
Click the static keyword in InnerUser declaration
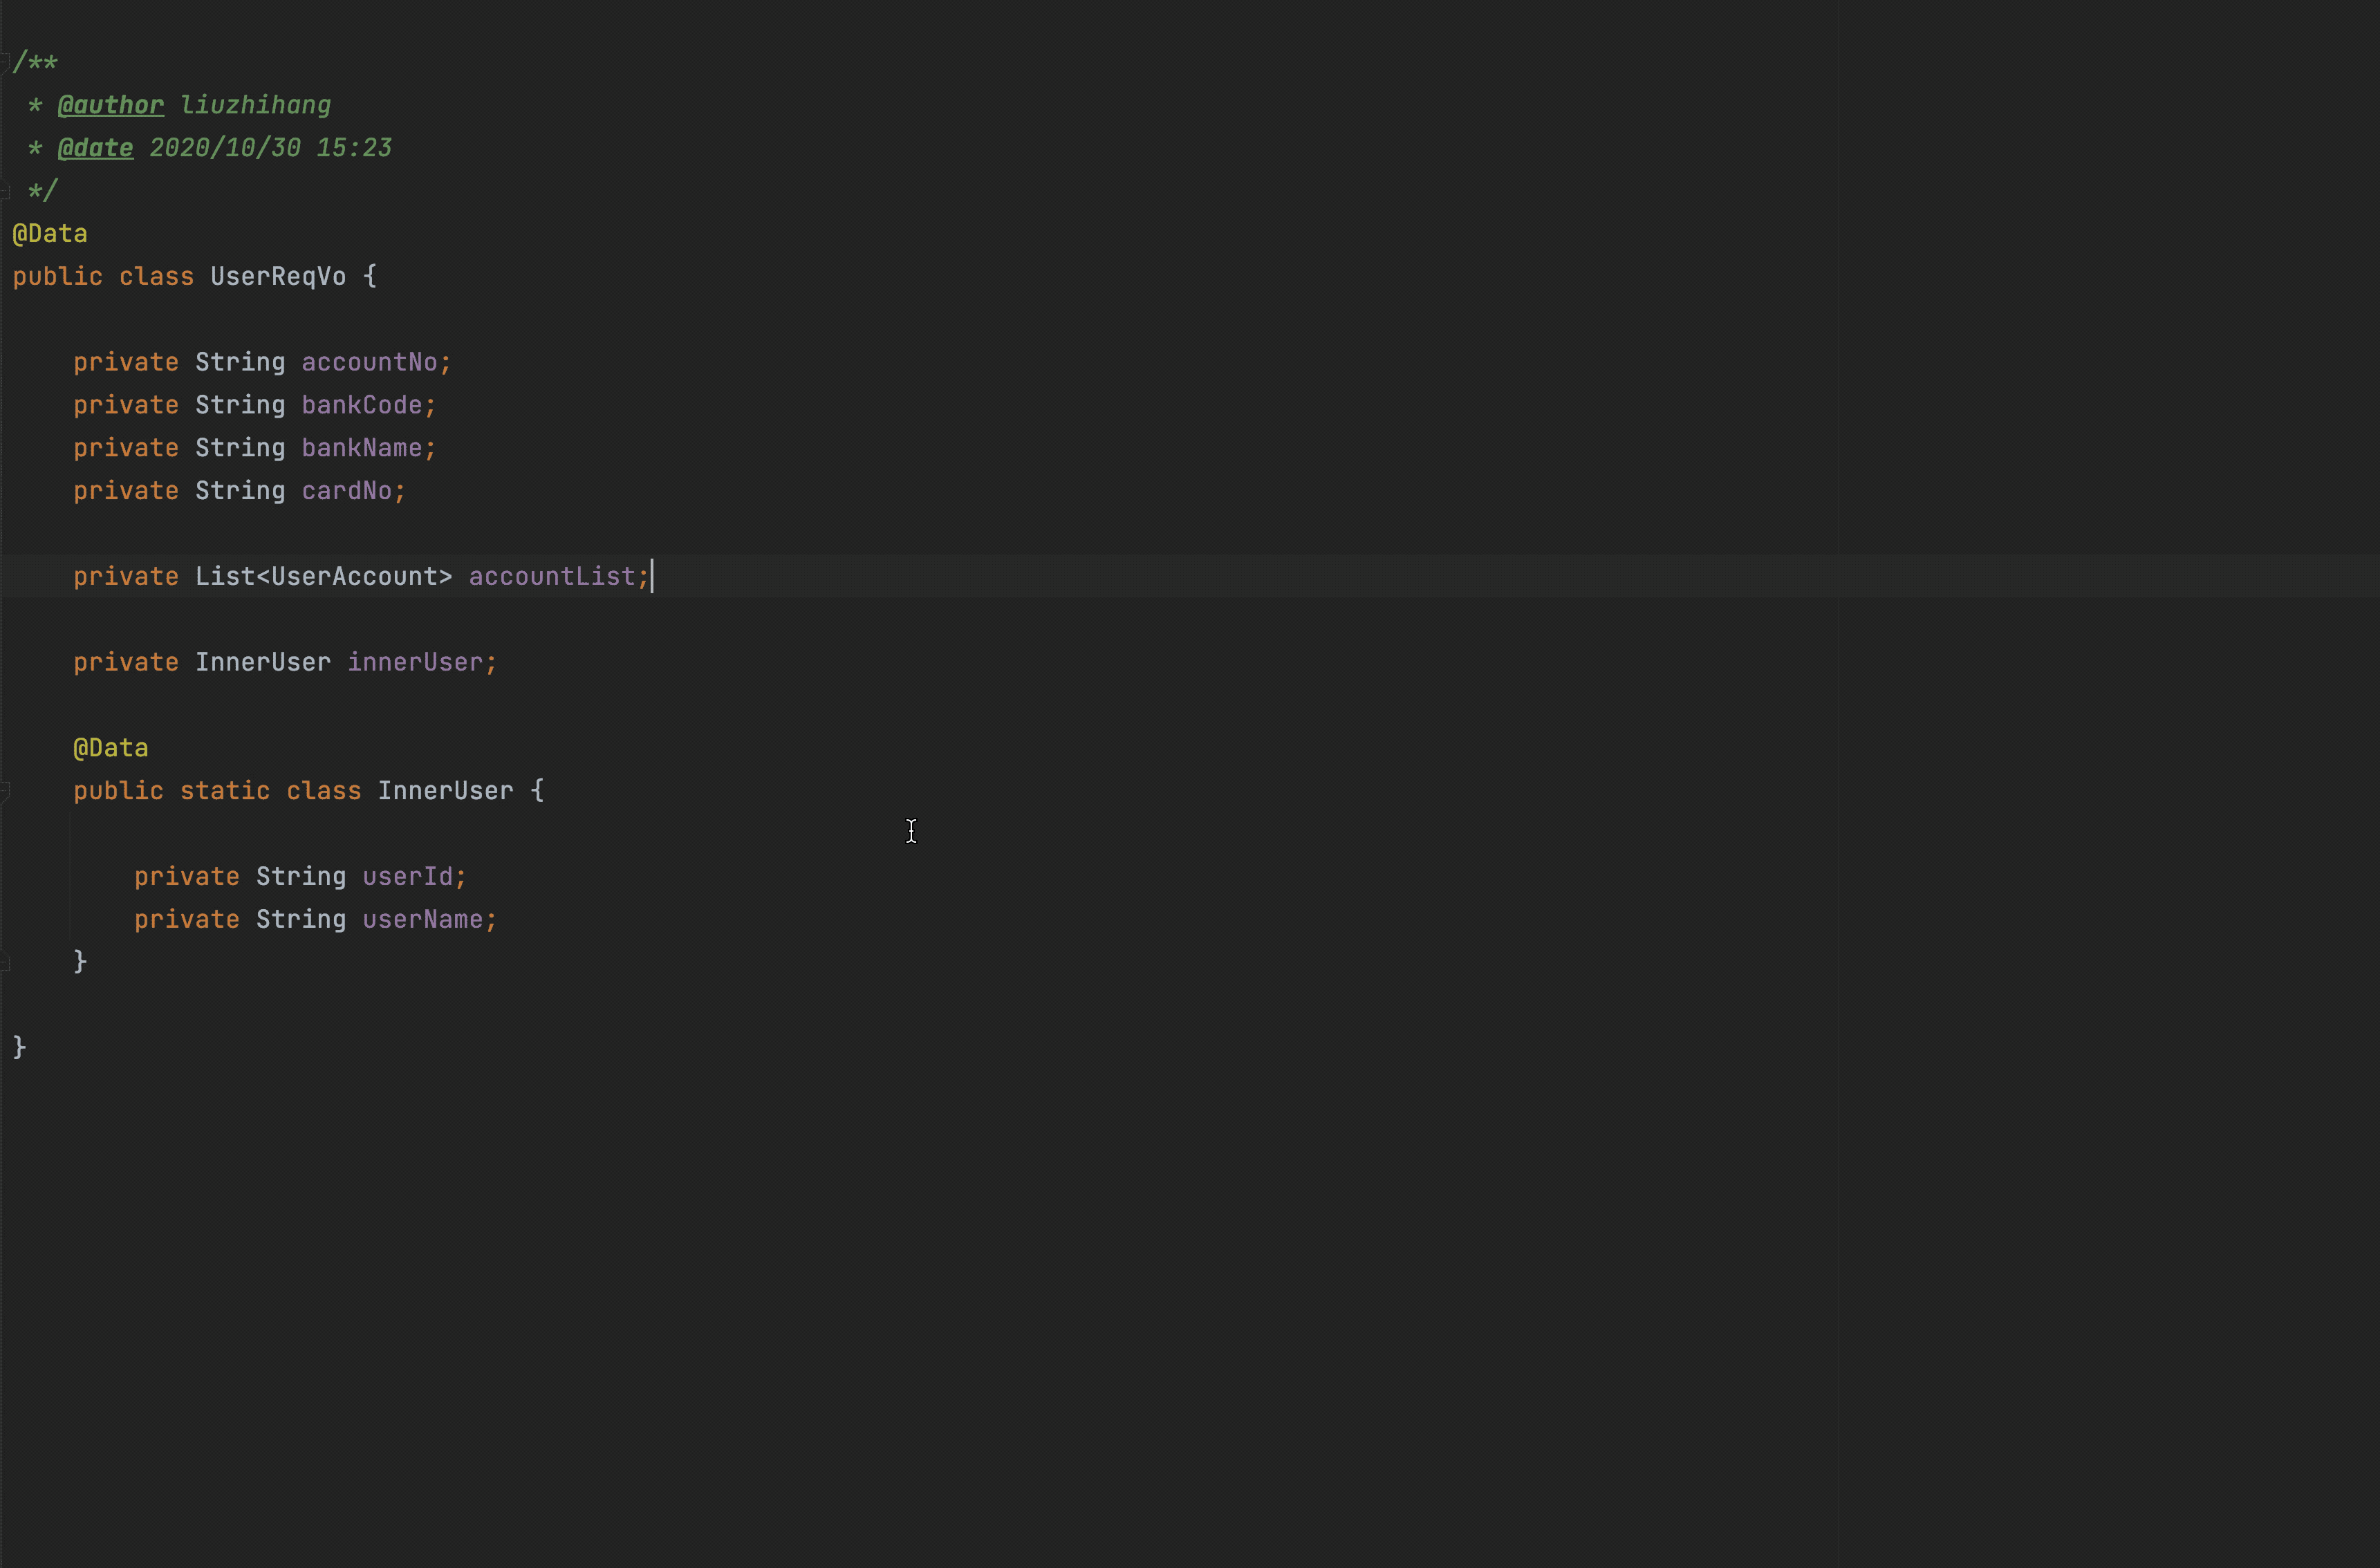224,791
